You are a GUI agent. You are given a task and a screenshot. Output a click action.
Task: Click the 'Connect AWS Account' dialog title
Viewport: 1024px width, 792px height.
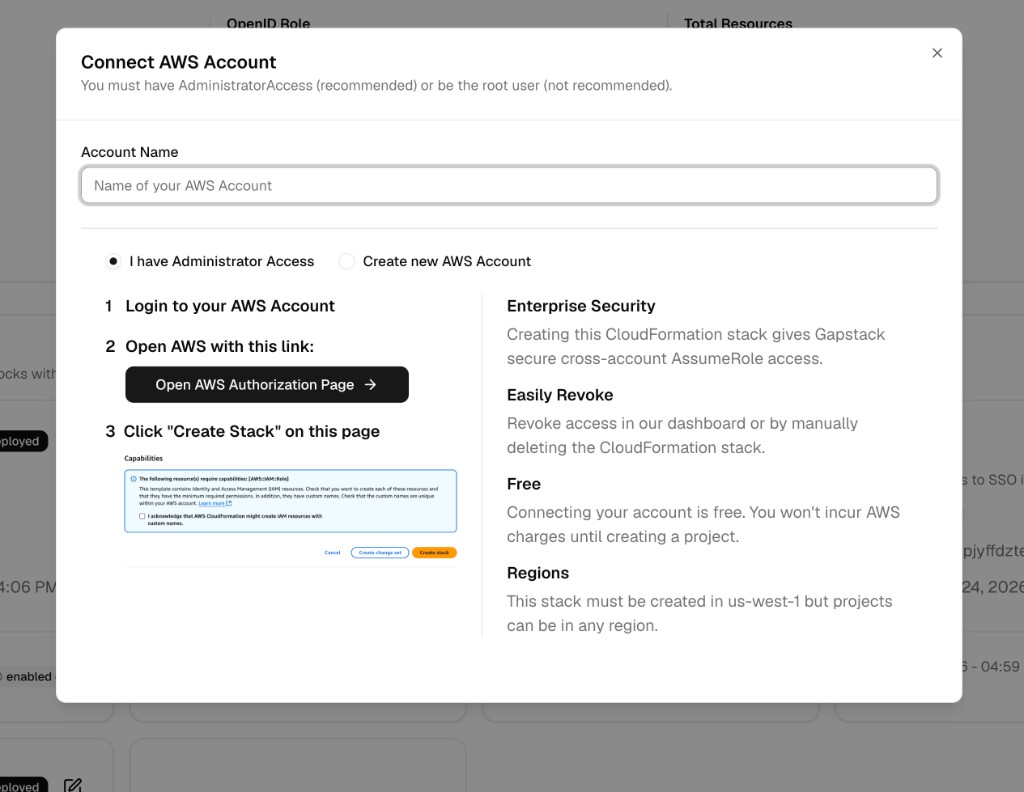tap(178, 62)
